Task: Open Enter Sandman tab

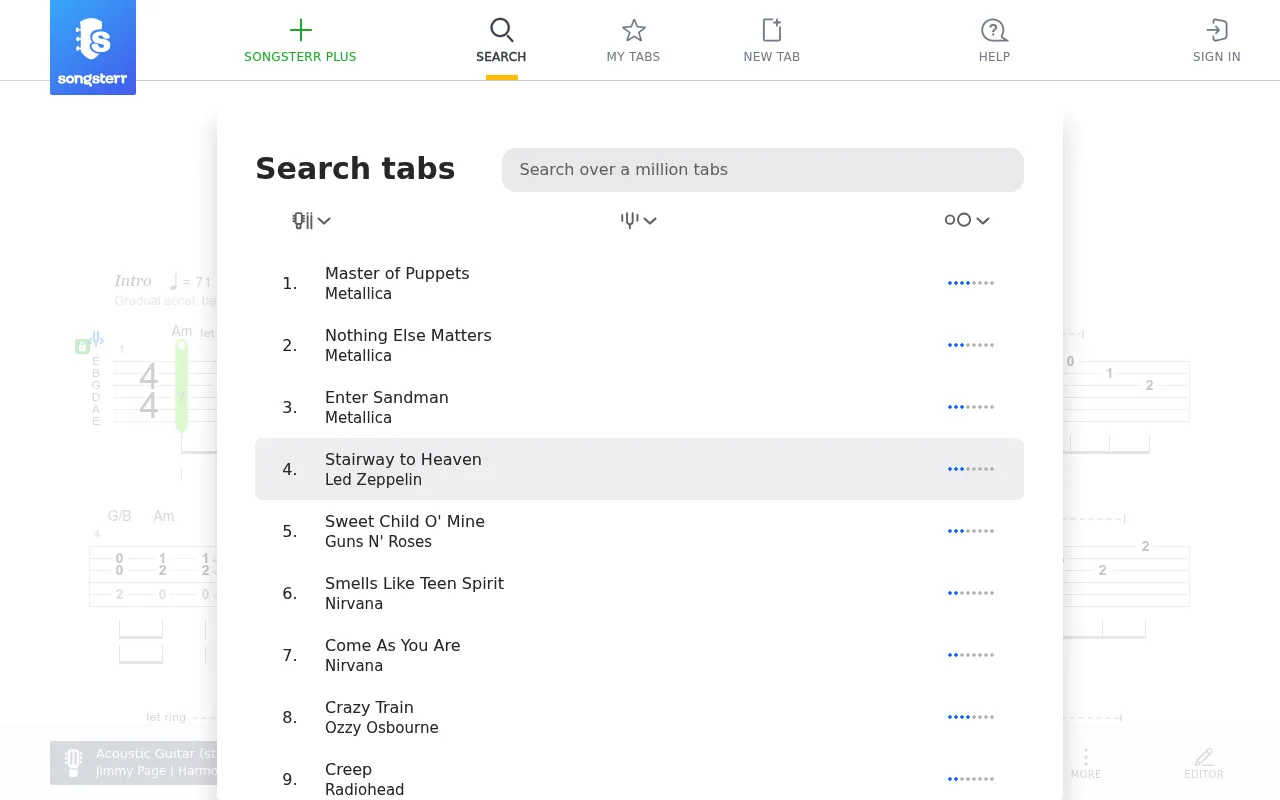Action: [639, 407]
